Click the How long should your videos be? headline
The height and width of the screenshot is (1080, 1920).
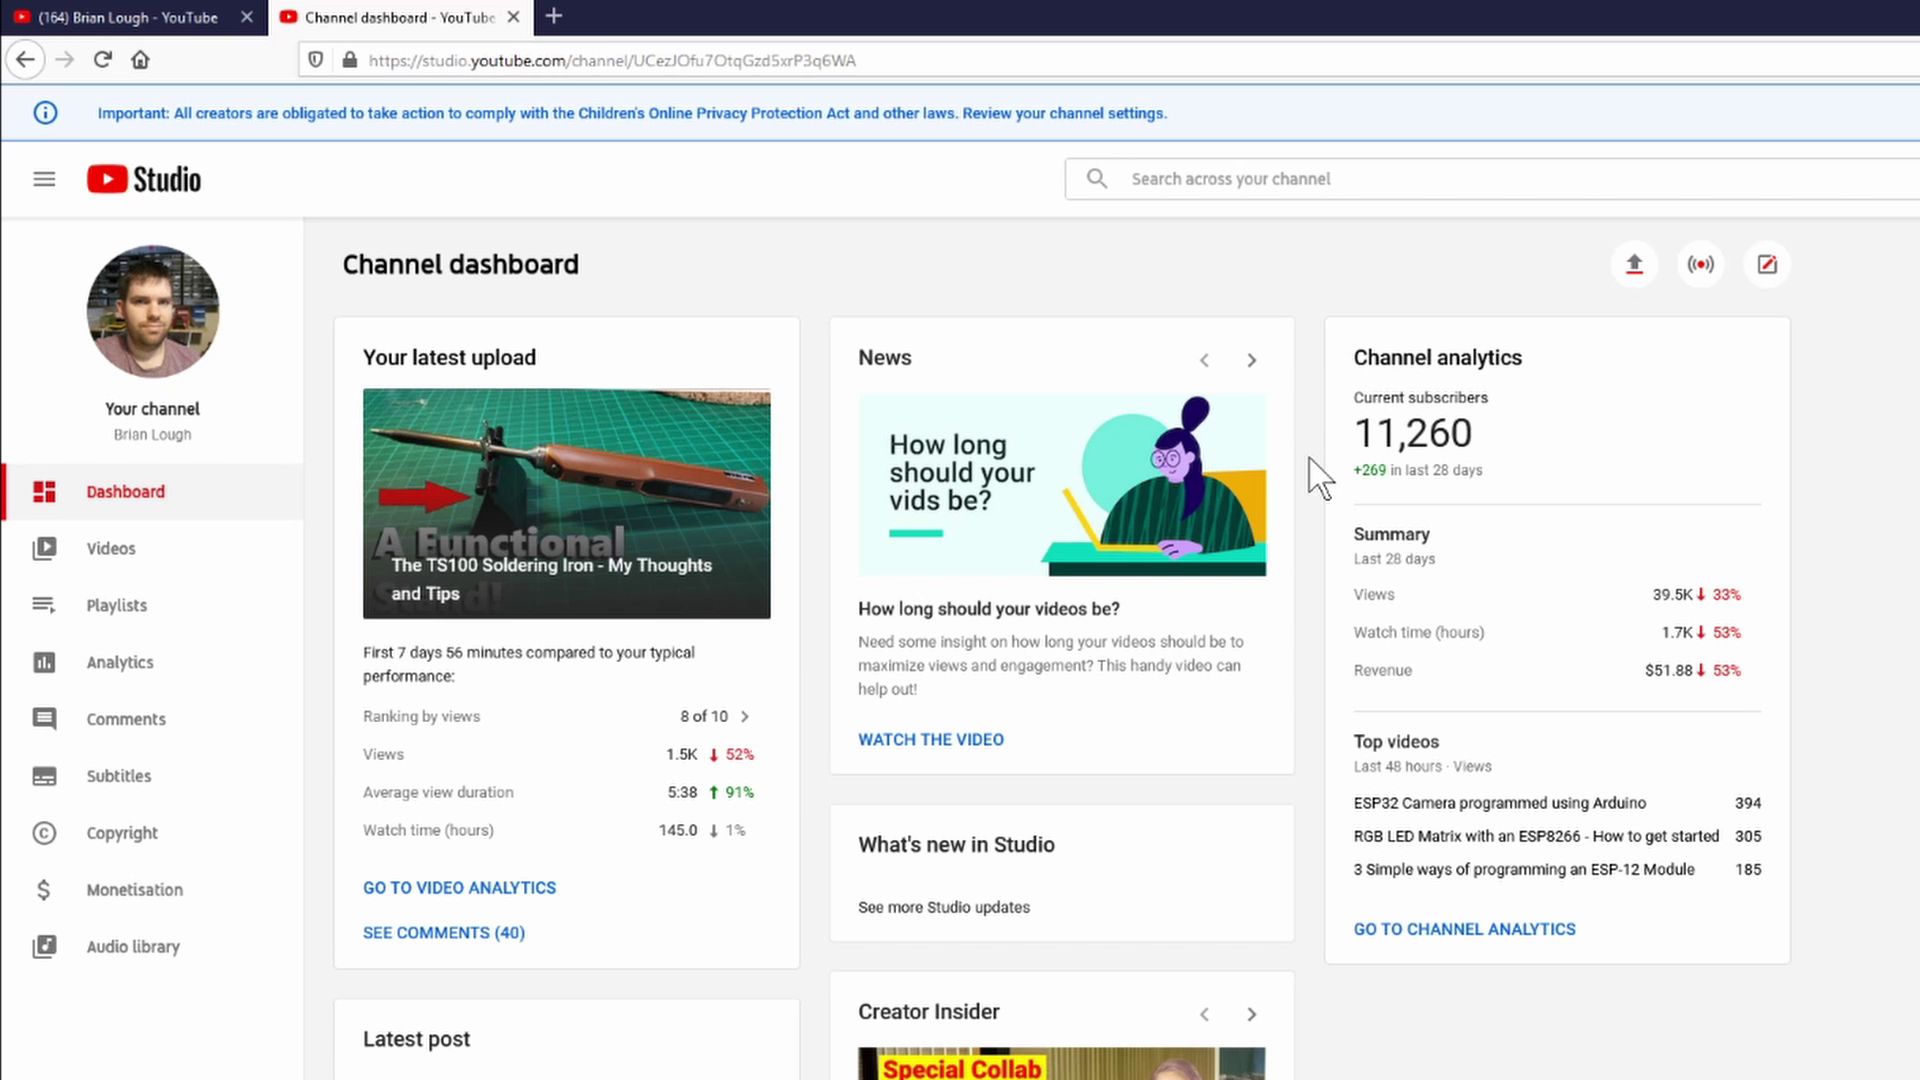click(989, 609)
